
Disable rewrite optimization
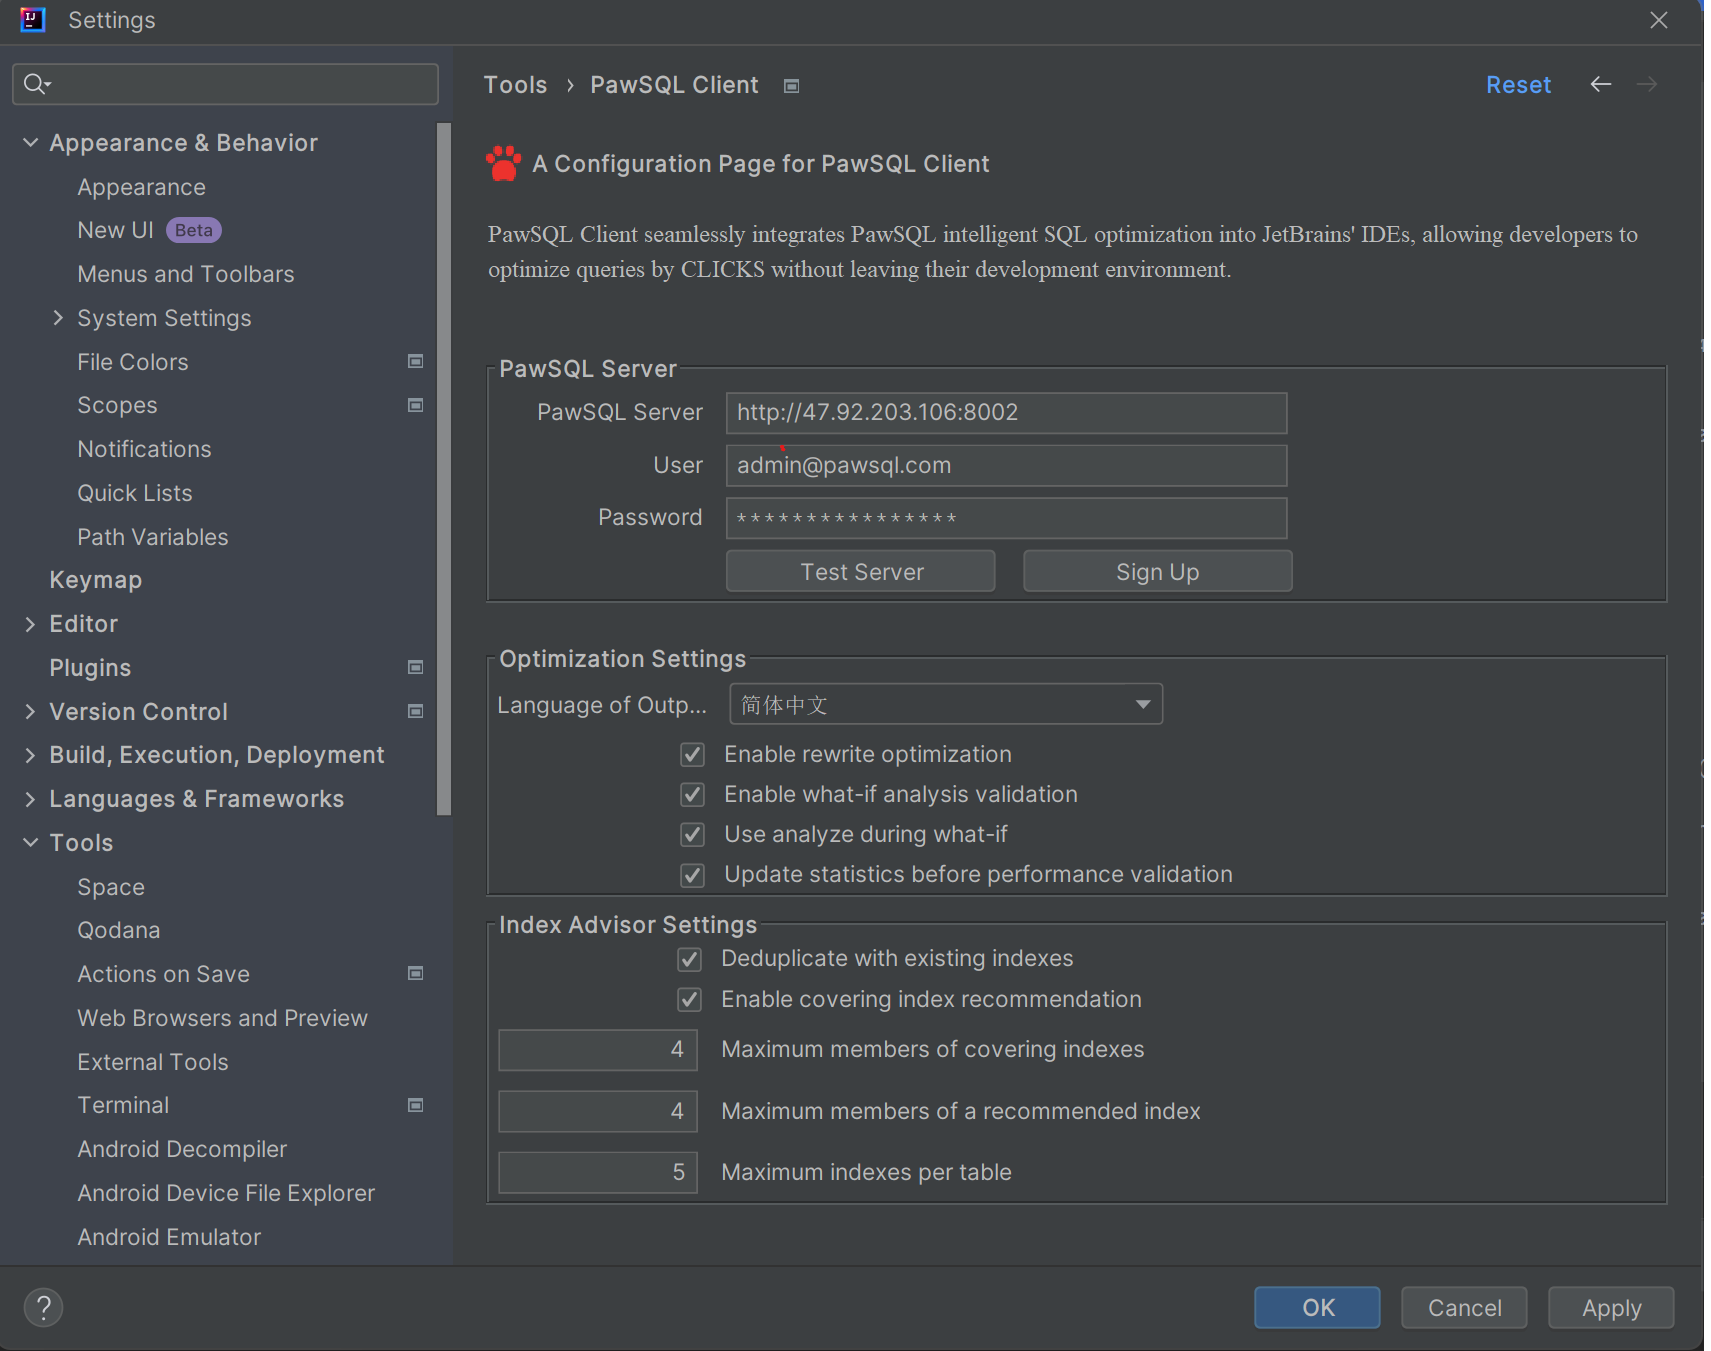click(x=692, y=754)
